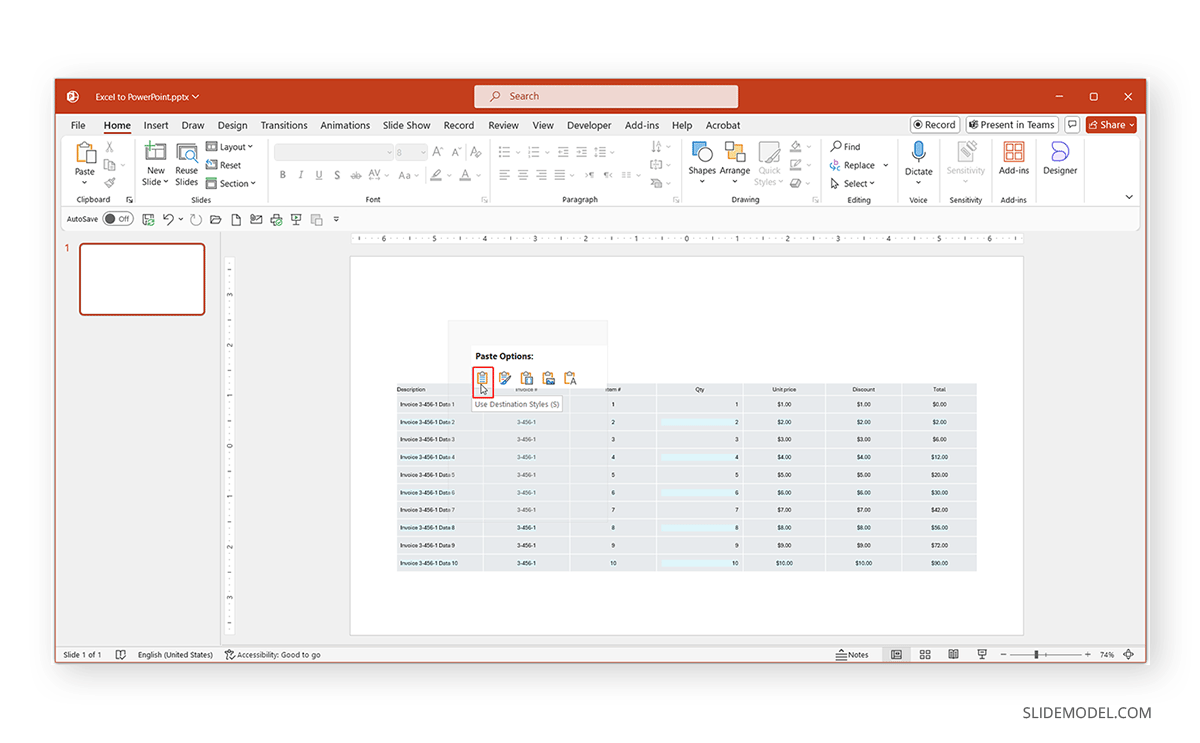Open the Layout dropdown
The image size is (1200, 743).
click(230, 146)
